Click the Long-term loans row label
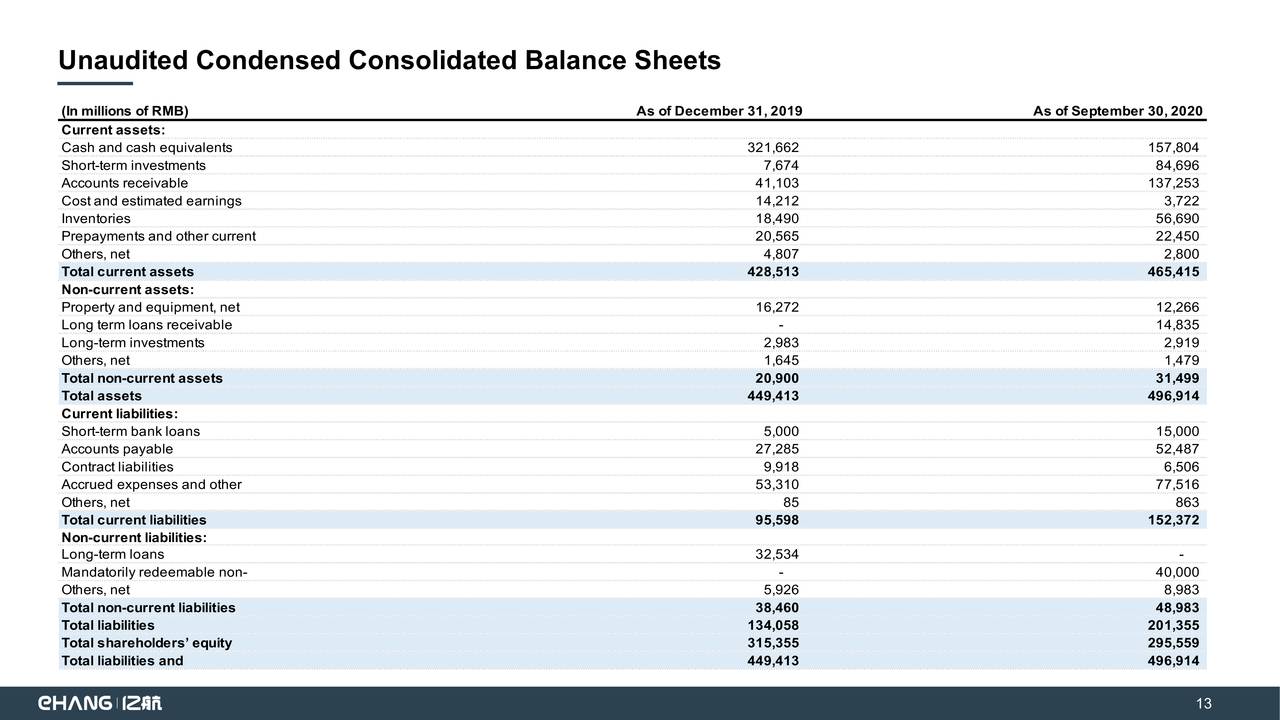This screenshot has height=720, width=1280. coord(113,555)
